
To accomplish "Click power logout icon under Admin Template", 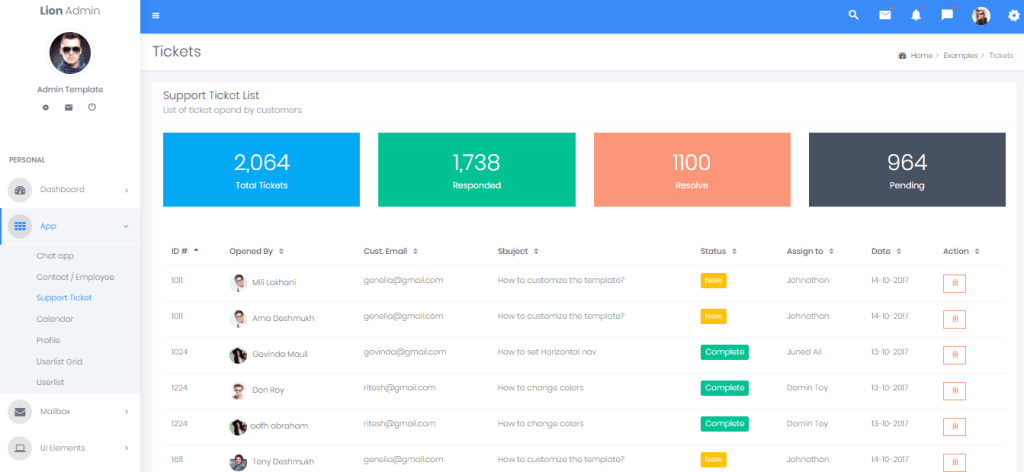I will tap(92, 107).
